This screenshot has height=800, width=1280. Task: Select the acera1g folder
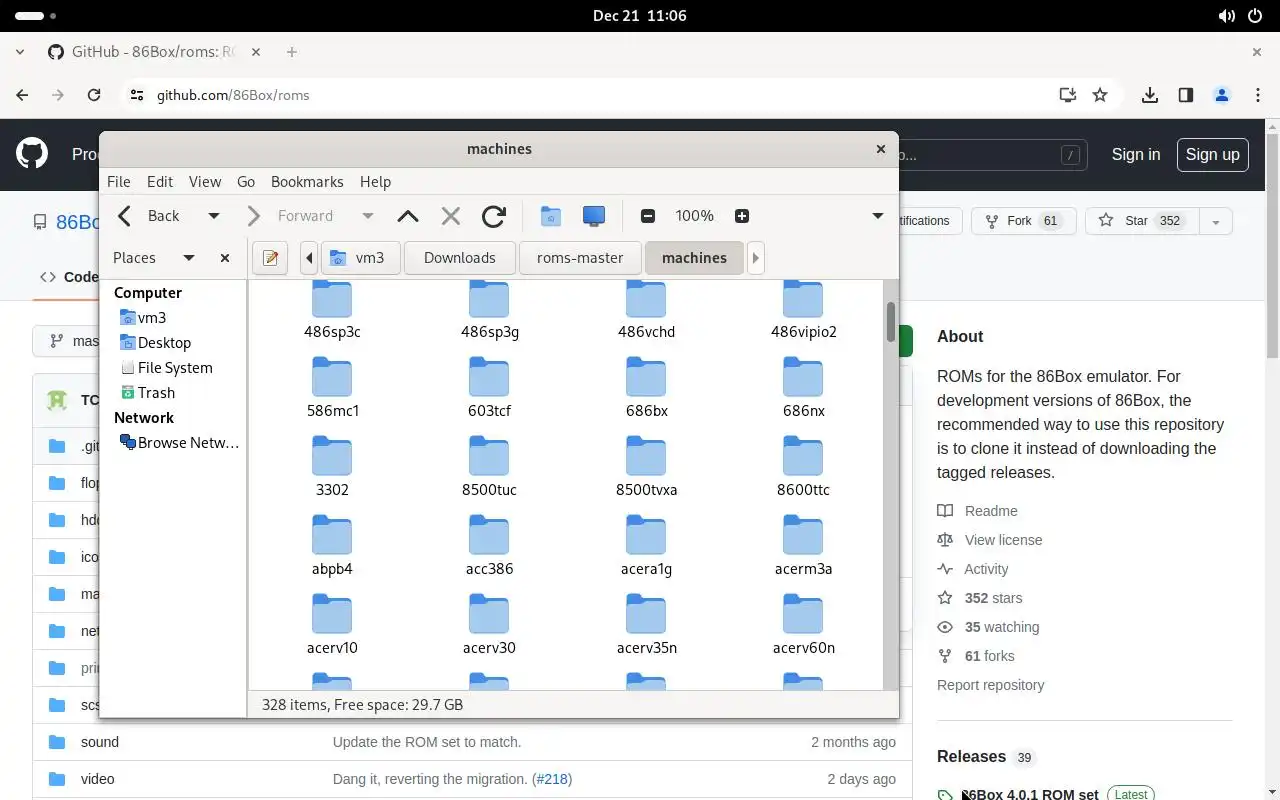[x=646, y=547]
